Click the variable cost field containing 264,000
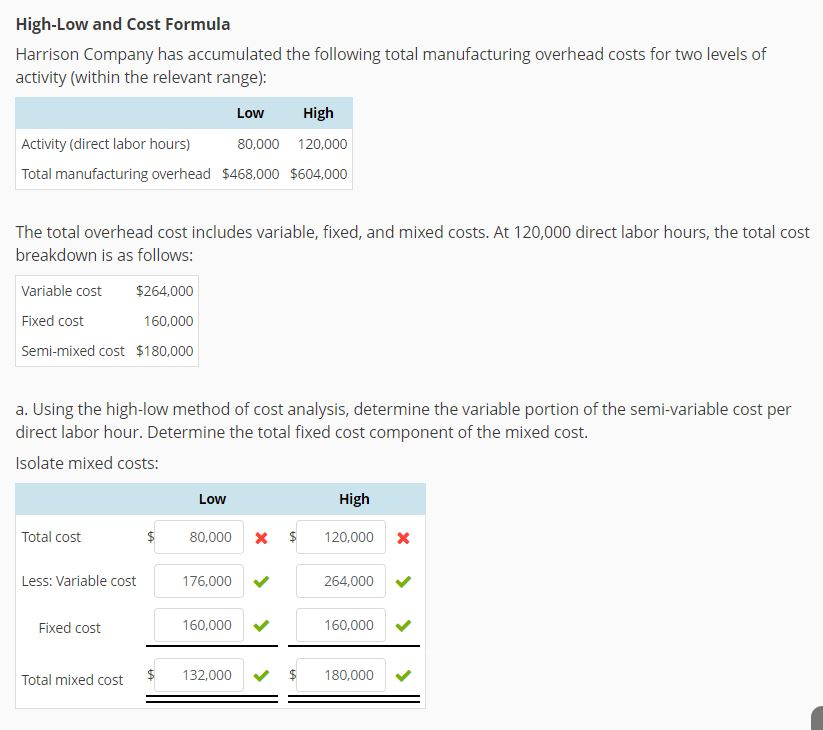823x730 pixels. pos(341,581)
